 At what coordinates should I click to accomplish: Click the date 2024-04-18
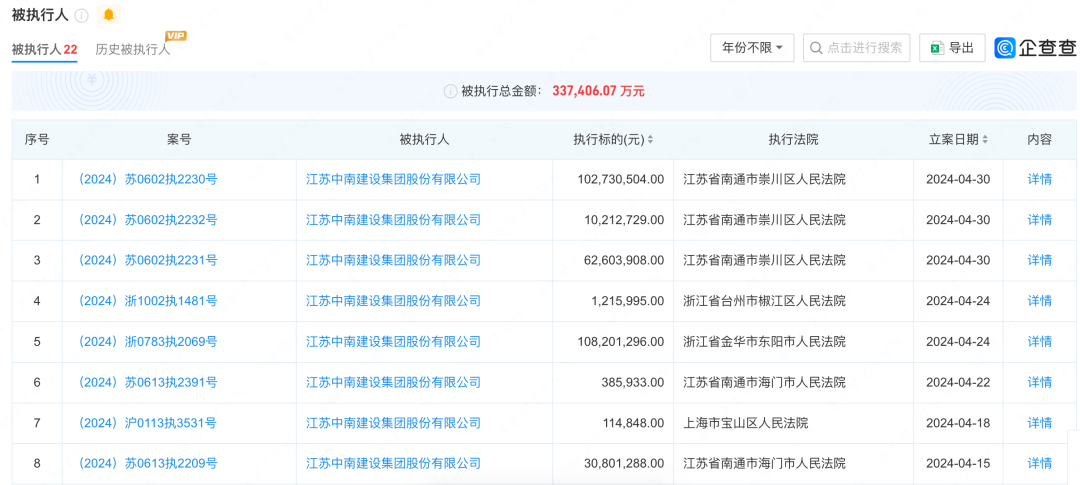point(958,423)
